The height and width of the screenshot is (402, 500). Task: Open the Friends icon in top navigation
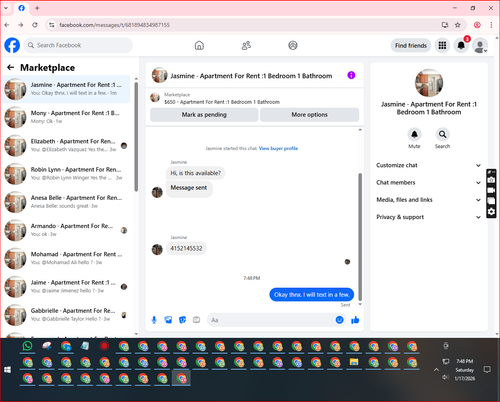246,45
